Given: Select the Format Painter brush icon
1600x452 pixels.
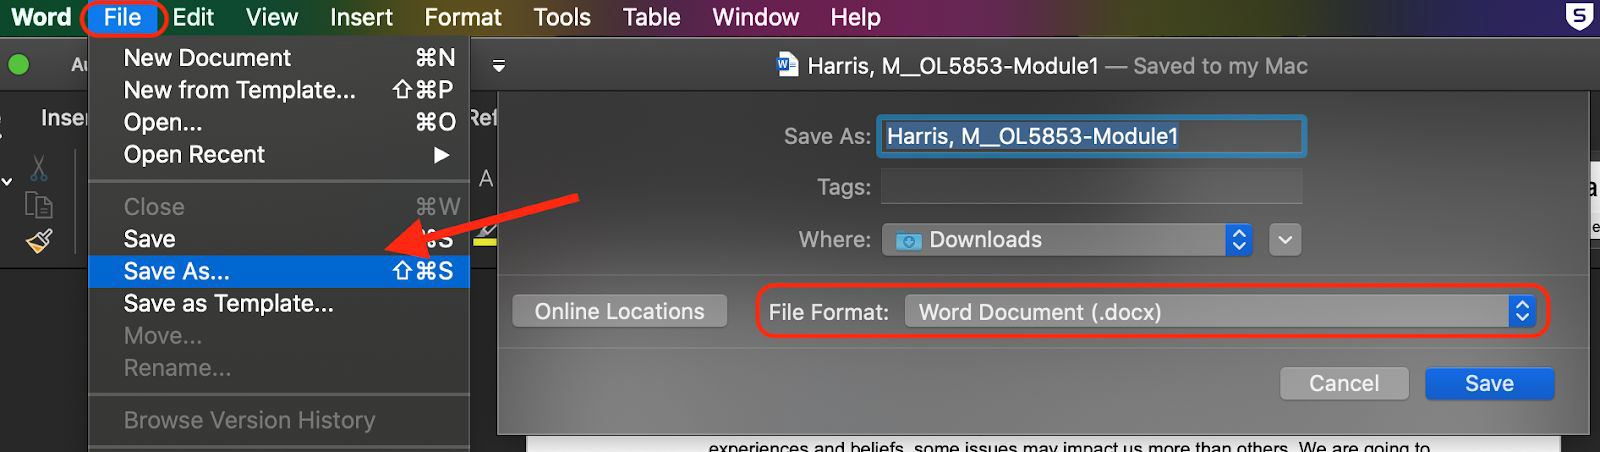Looking at the screenshot, I should (38, 241).
